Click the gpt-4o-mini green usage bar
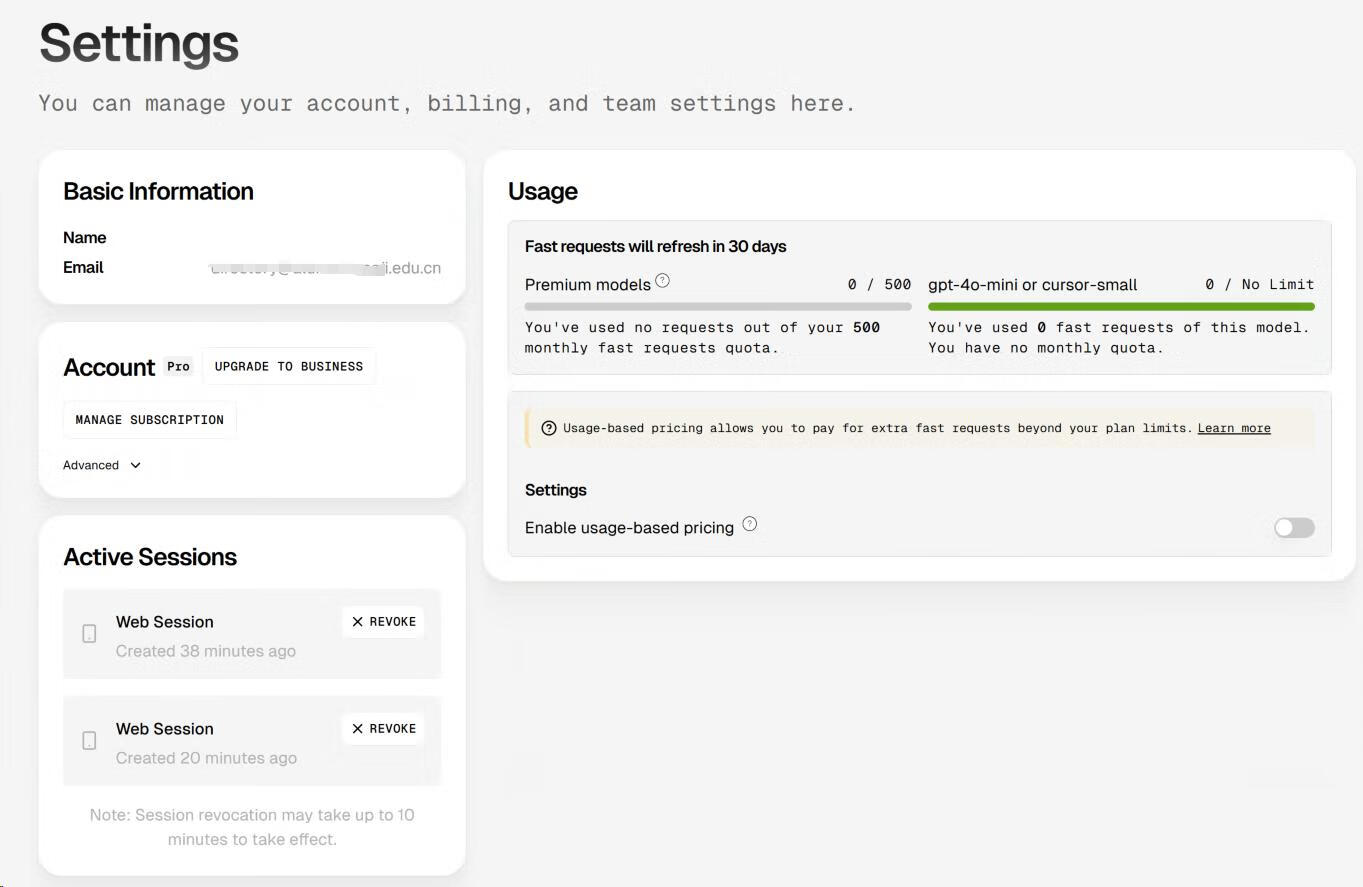Image resolution: width=1363 pixels, height=887 pixels. coord(1121,307)
